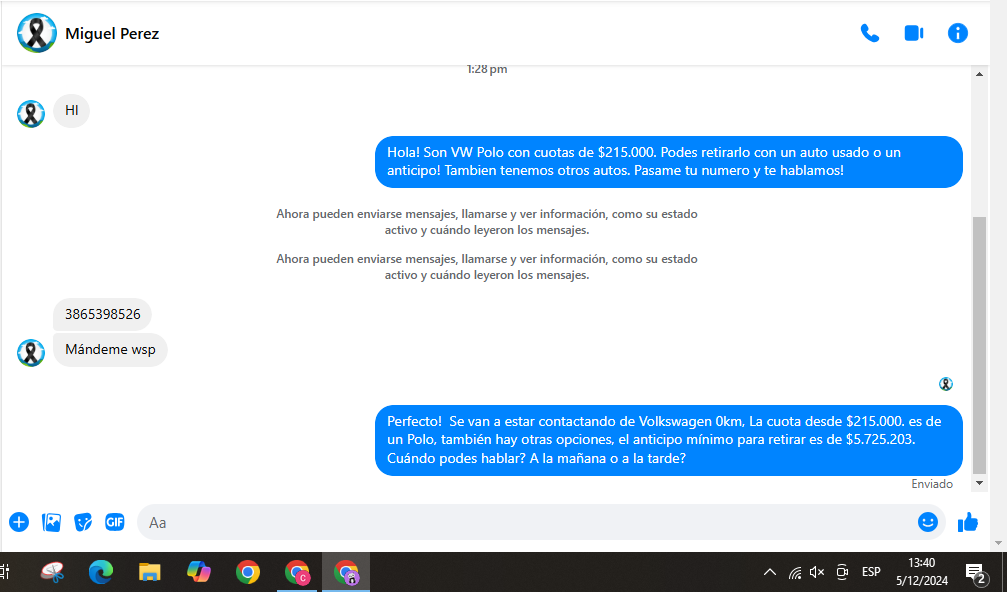Click the muted volume tray icon
The height and width of the screenshot is (592, 1007).
coord(817,571)
